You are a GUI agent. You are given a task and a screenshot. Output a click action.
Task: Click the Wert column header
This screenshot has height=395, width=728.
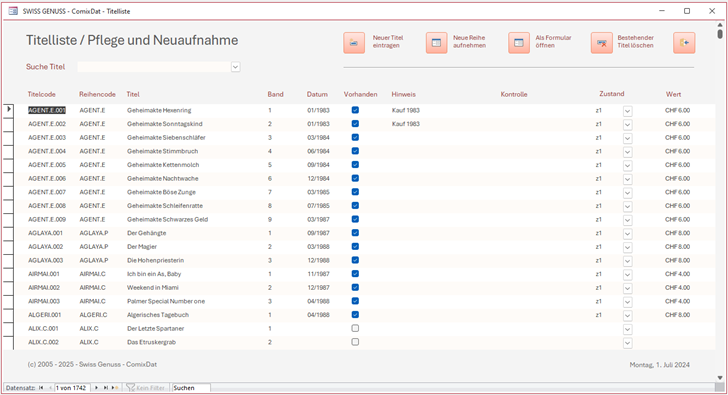[673, 94]
